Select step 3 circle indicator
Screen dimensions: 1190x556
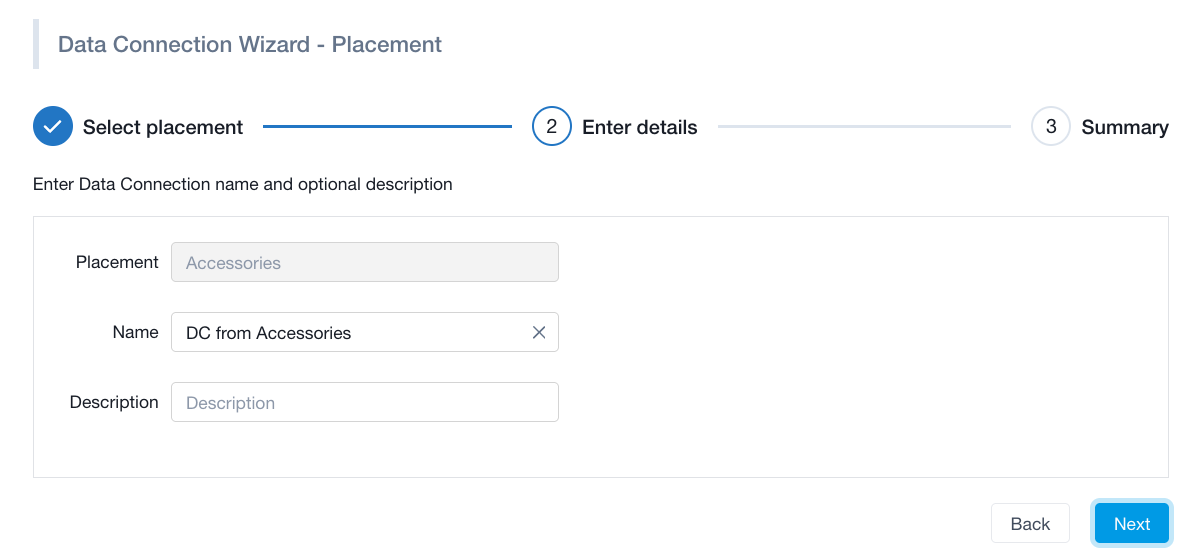(x=1051, y=127)
